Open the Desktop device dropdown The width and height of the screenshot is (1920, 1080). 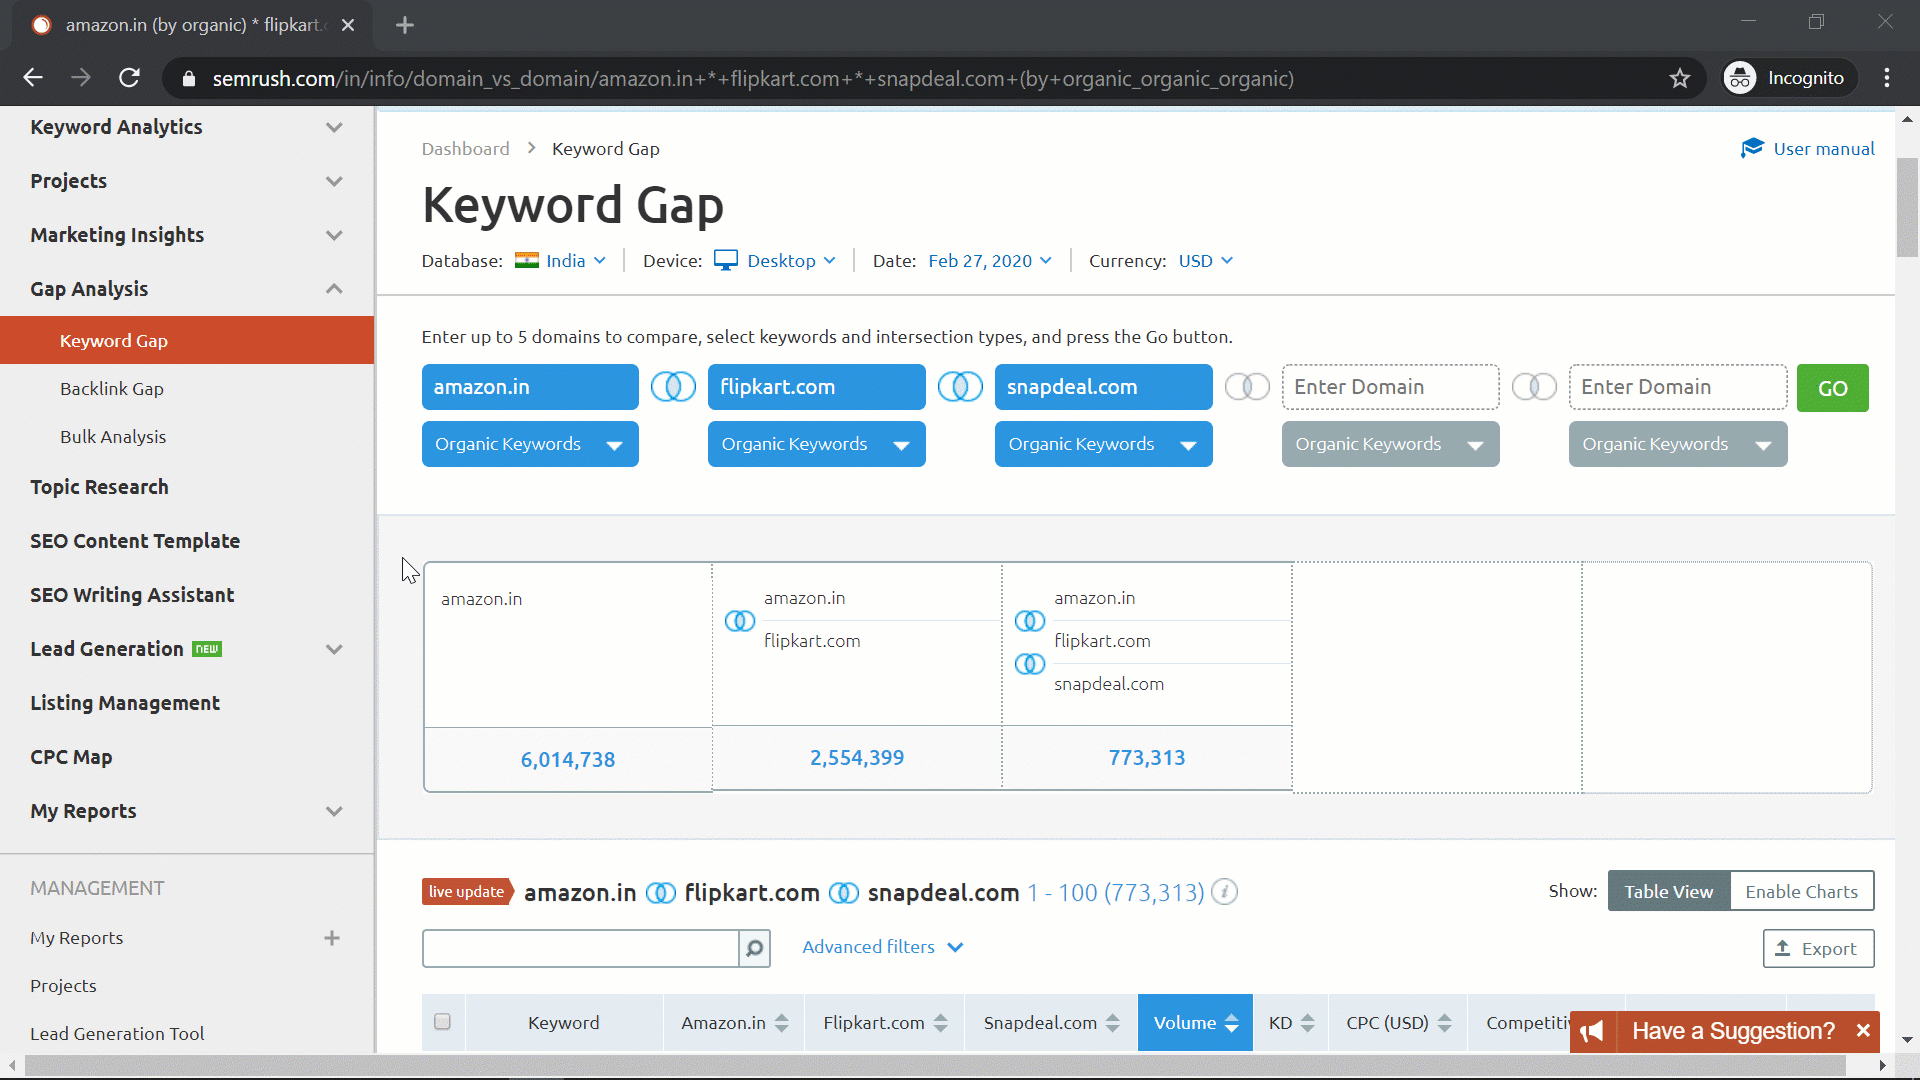775,261
